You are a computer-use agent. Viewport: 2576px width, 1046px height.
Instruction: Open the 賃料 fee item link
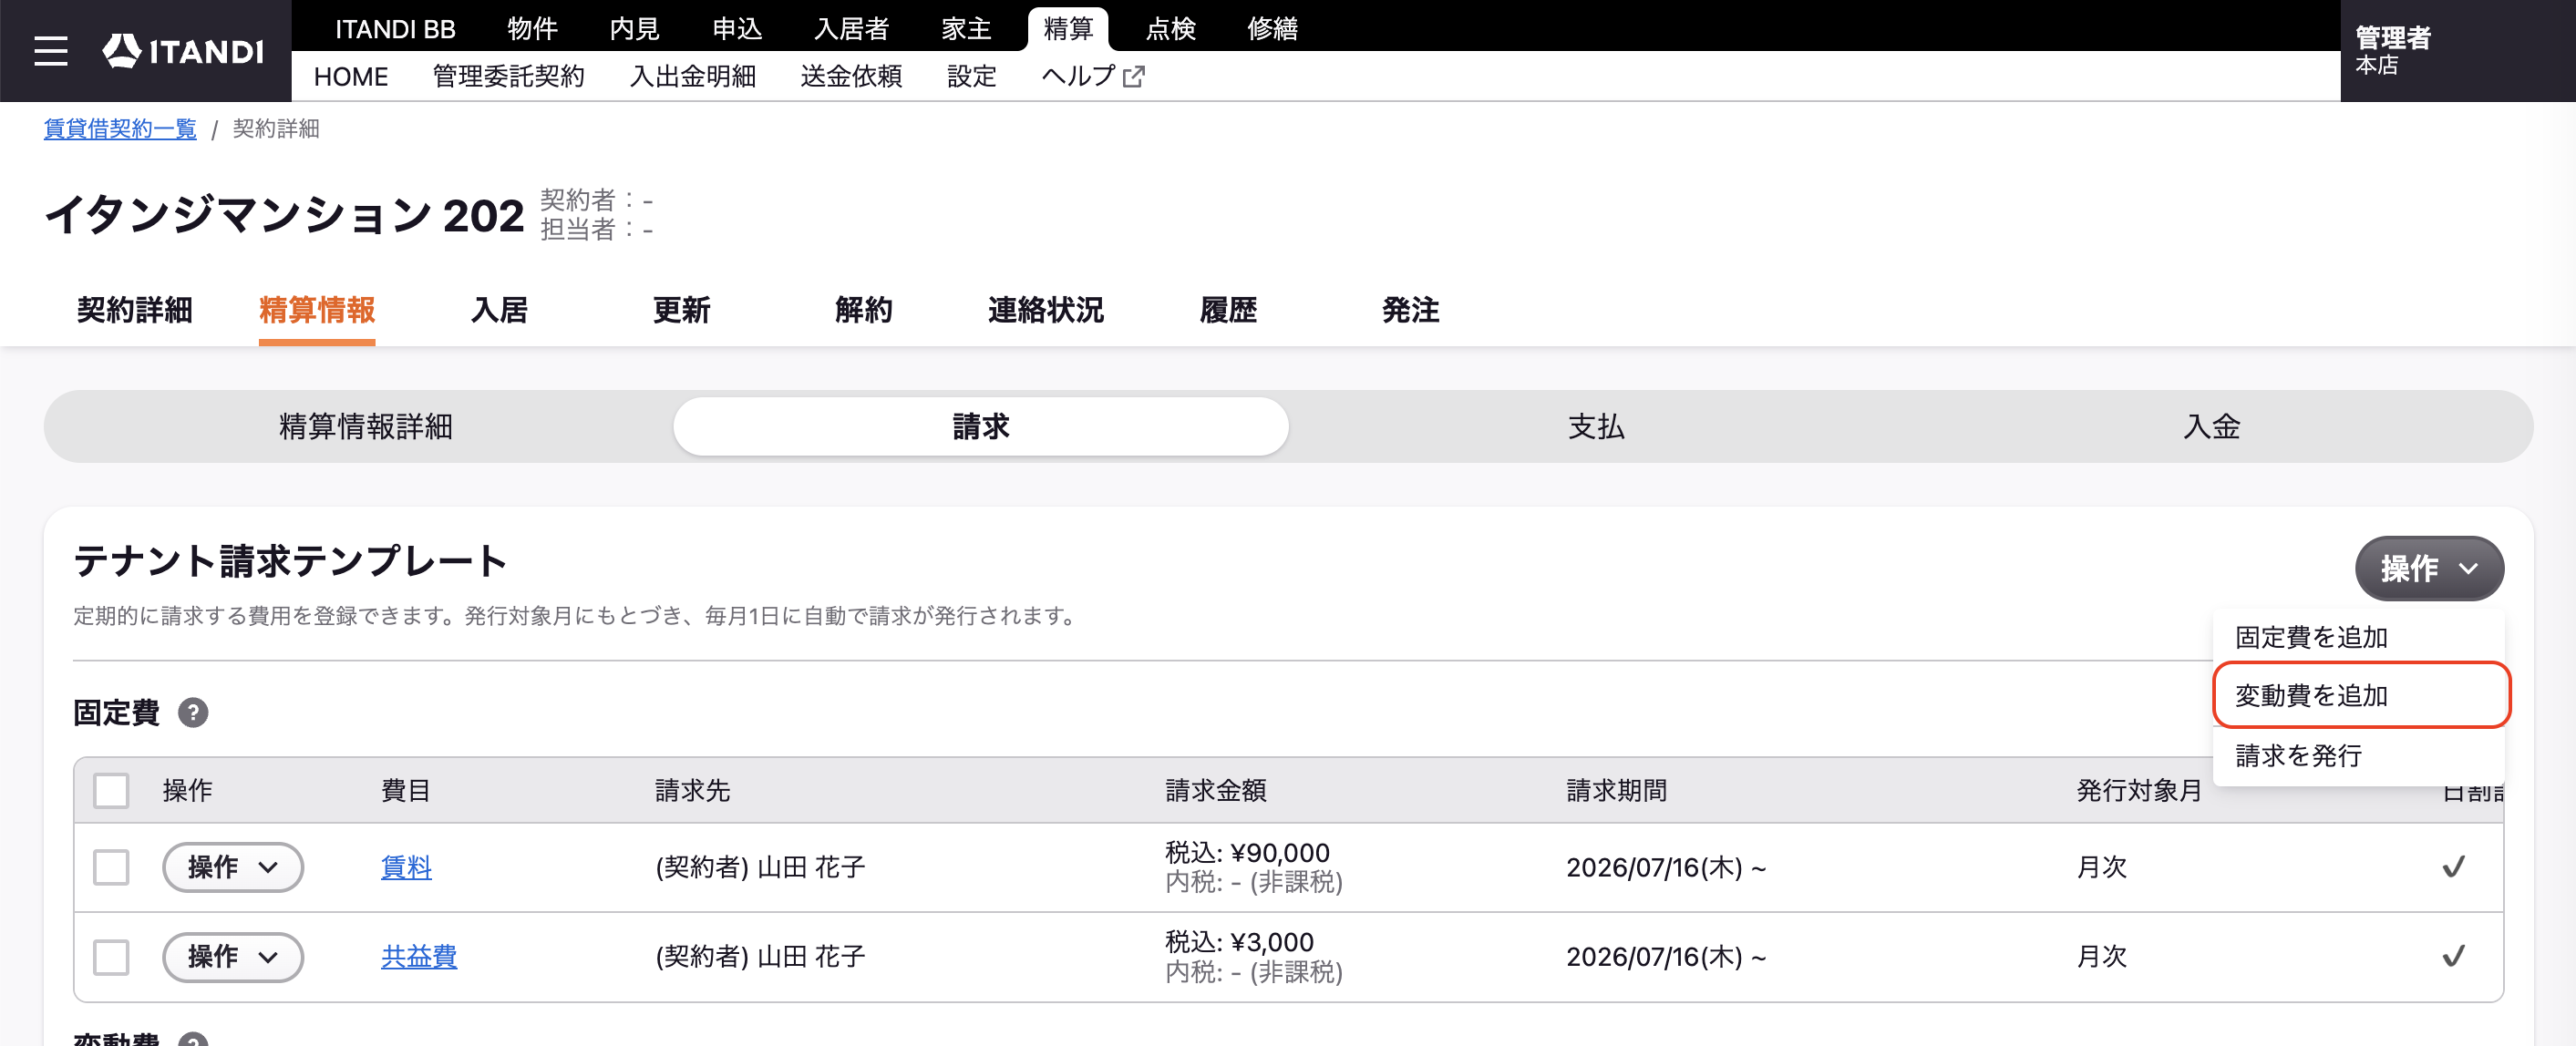(406, 866)
